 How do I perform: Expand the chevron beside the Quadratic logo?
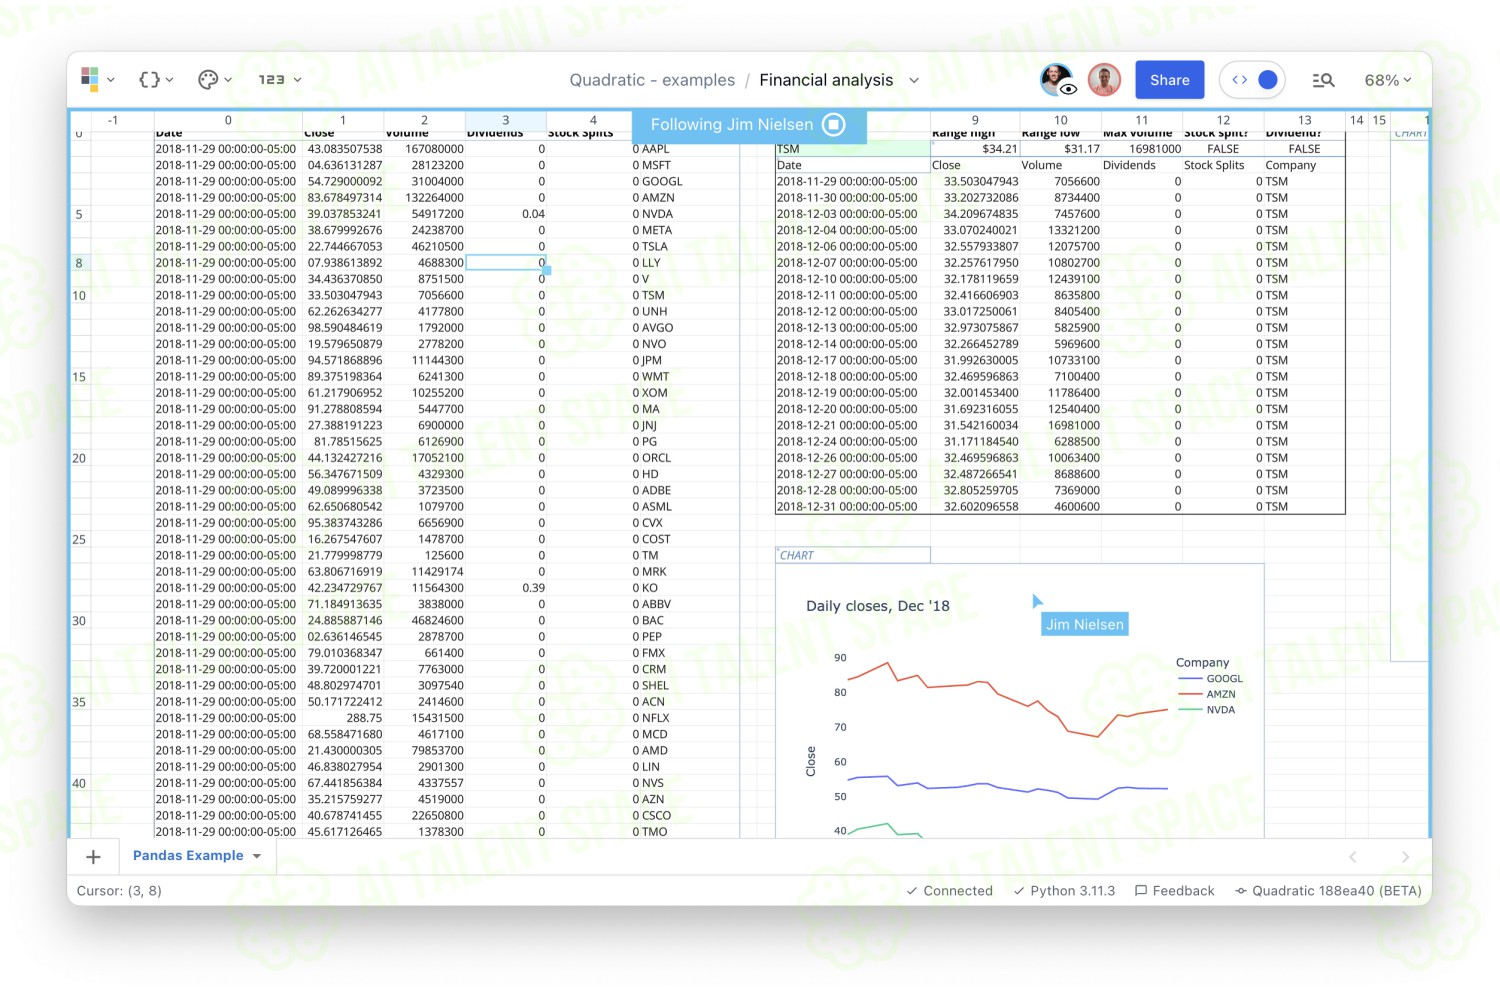pos(111,80)
